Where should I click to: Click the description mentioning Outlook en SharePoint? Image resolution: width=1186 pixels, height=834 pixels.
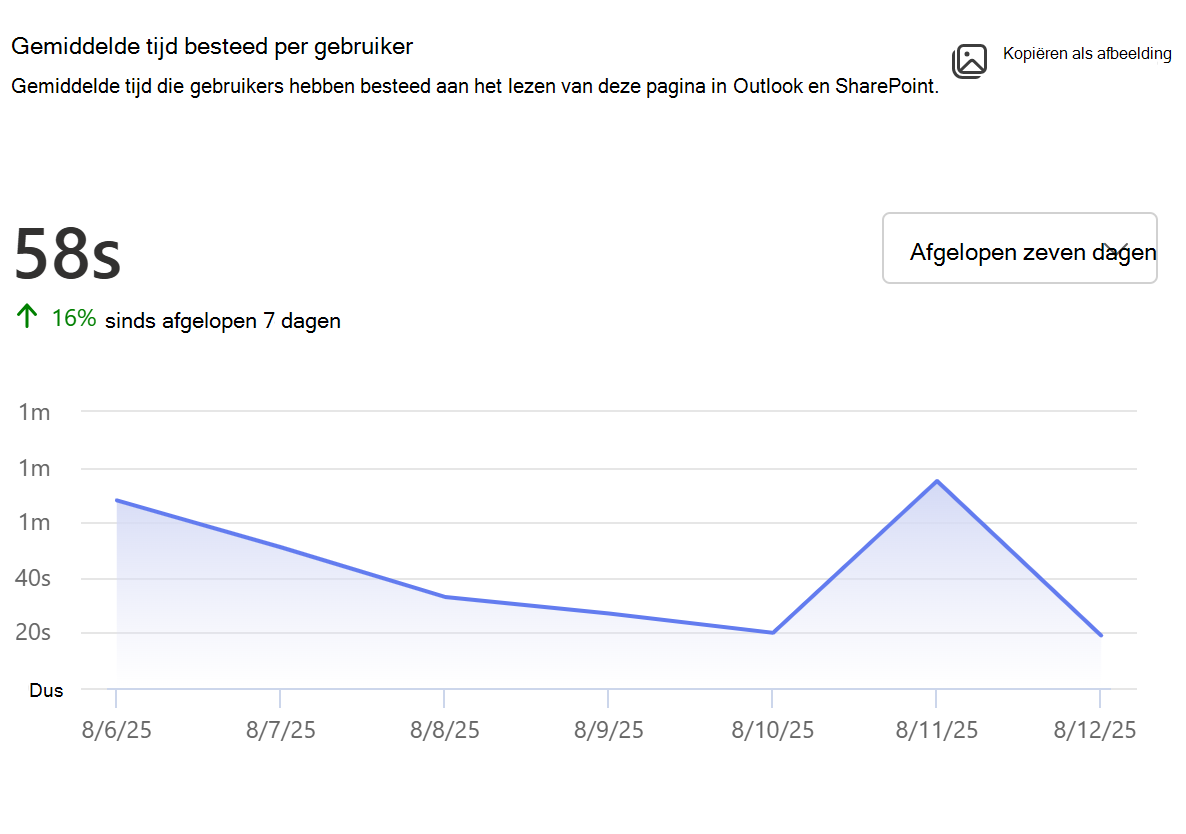pyautogui.click(x=475, y=86)
